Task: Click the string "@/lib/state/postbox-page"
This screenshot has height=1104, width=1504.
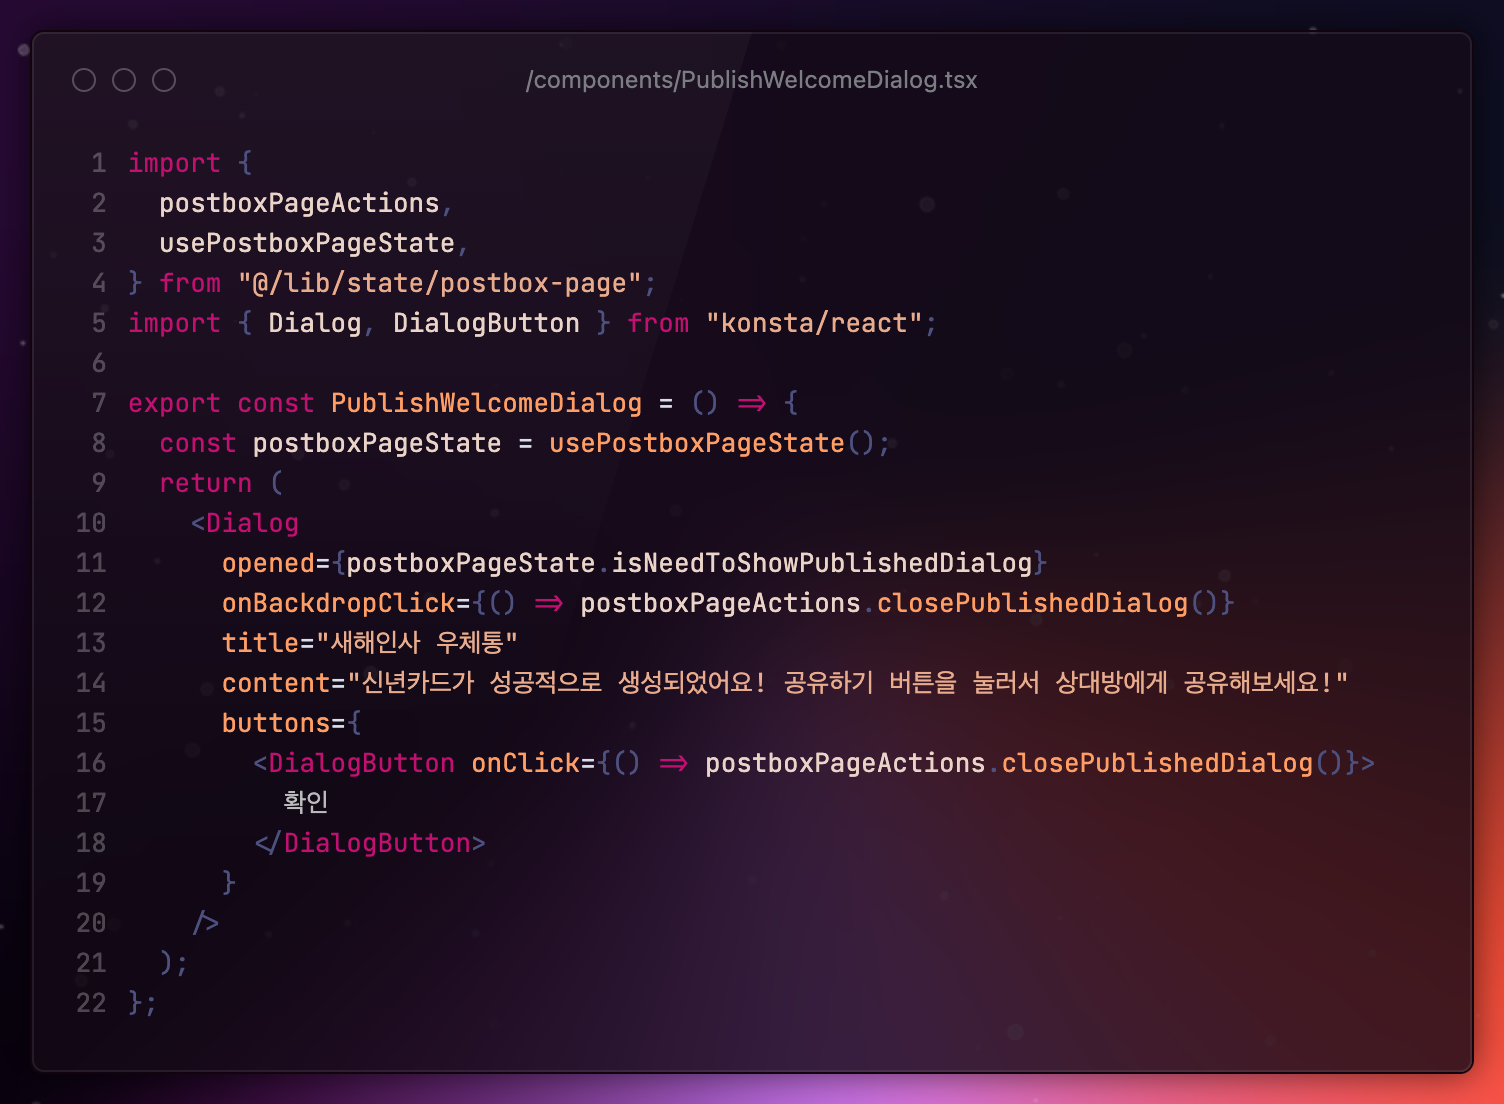Action: tap(439, 283)
